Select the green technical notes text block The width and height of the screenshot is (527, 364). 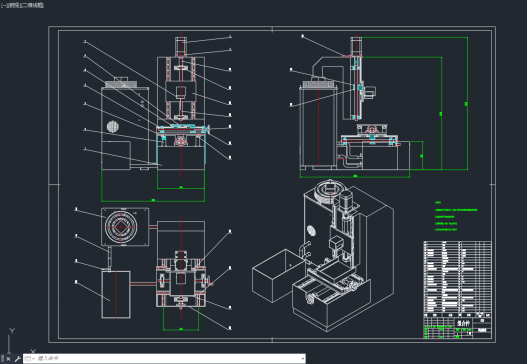[x=456, y=216]
